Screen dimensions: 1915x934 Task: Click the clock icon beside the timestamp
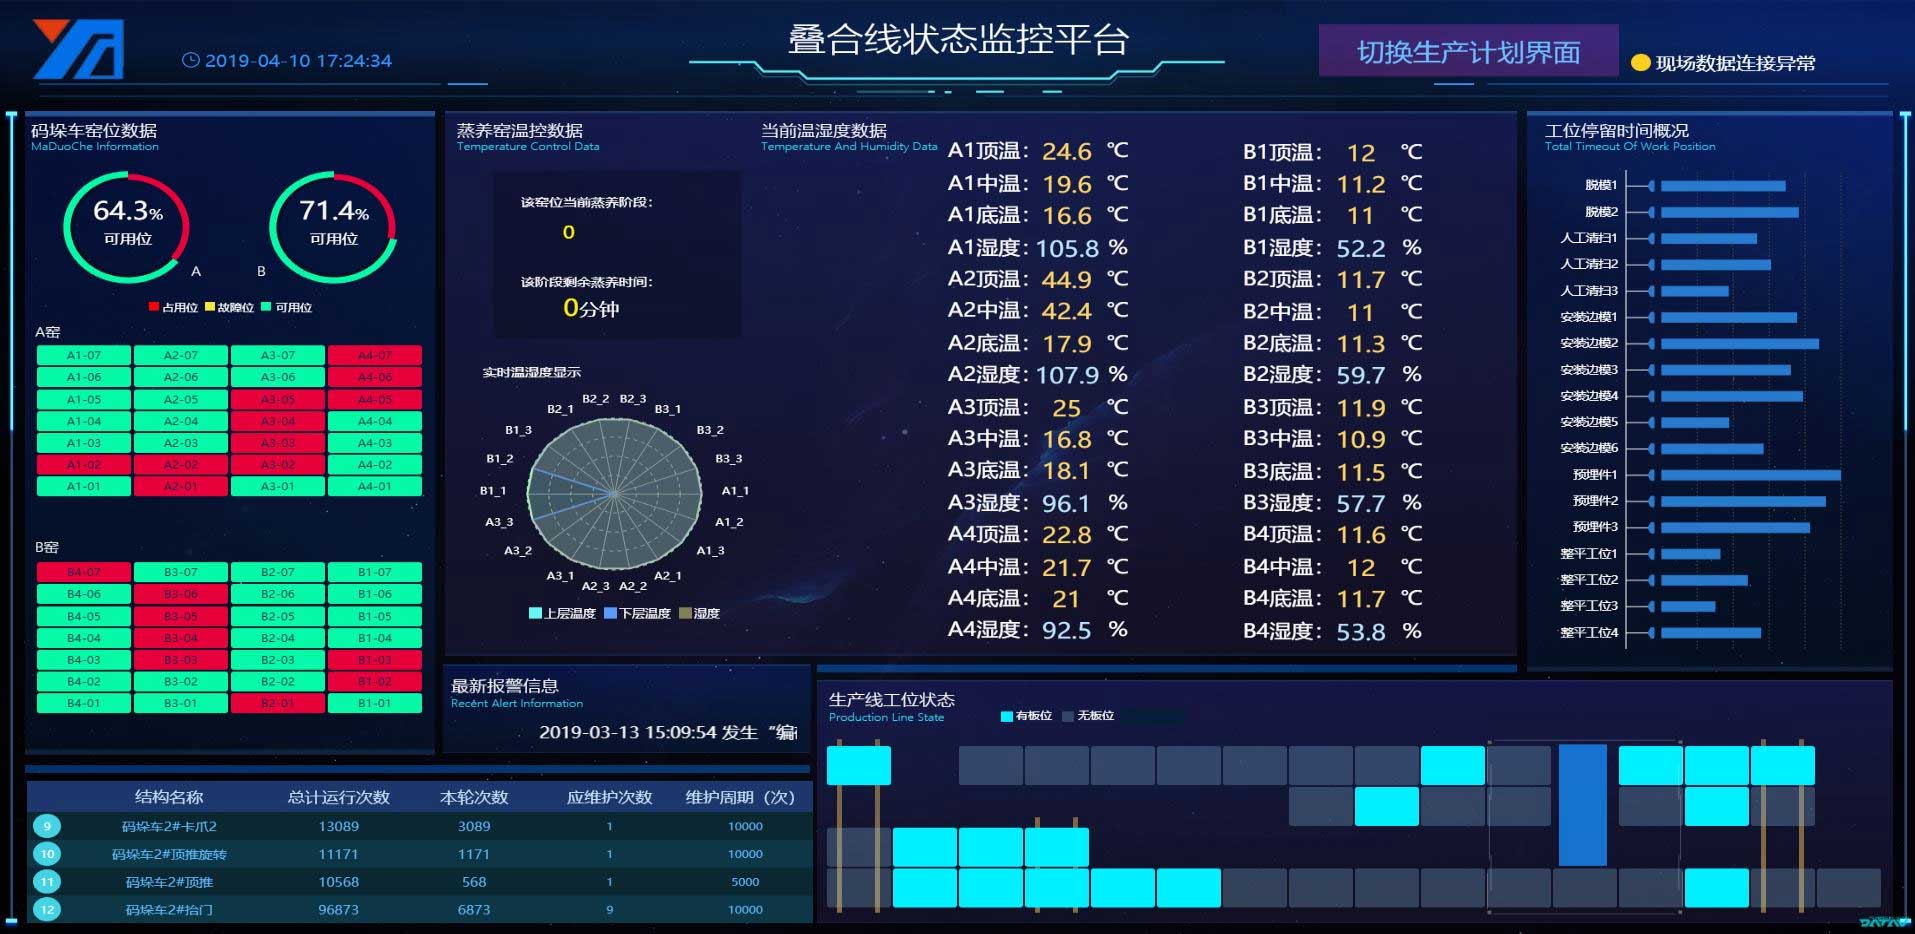(x=190, y=61)
